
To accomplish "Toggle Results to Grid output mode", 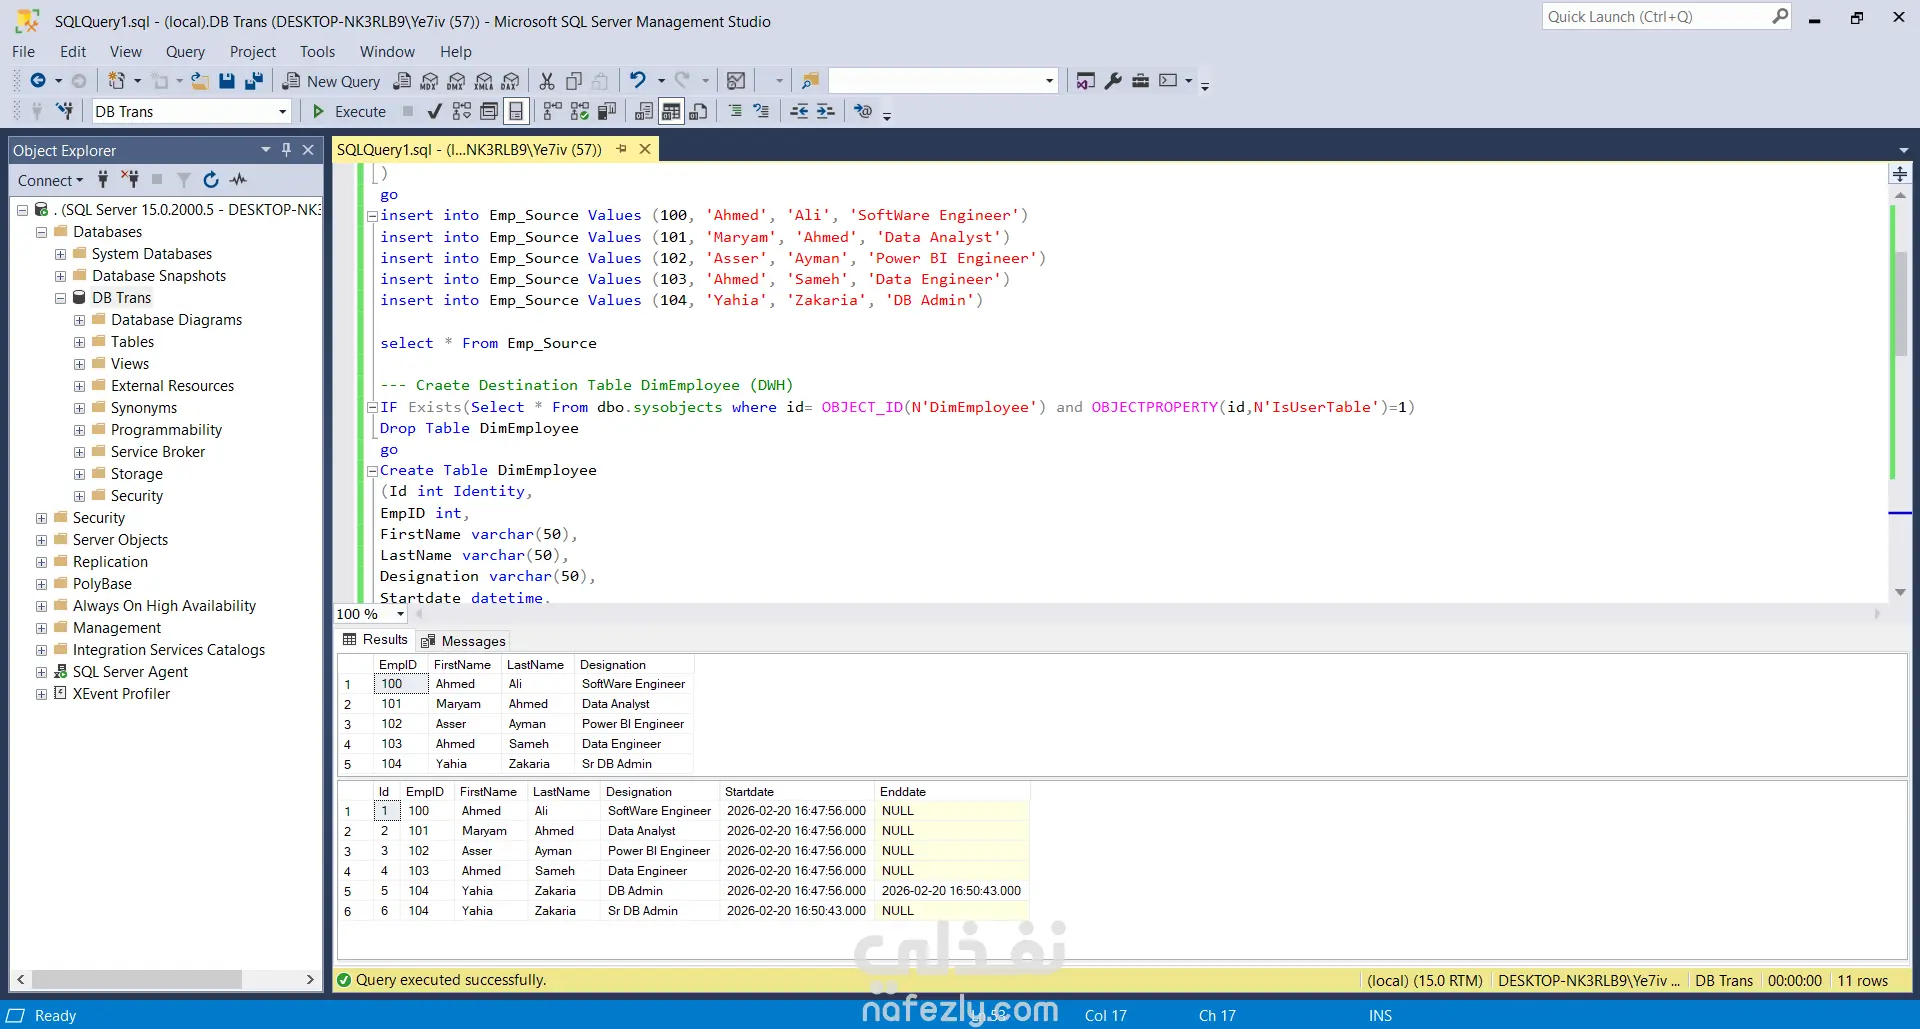I will (x=671, y=111).
